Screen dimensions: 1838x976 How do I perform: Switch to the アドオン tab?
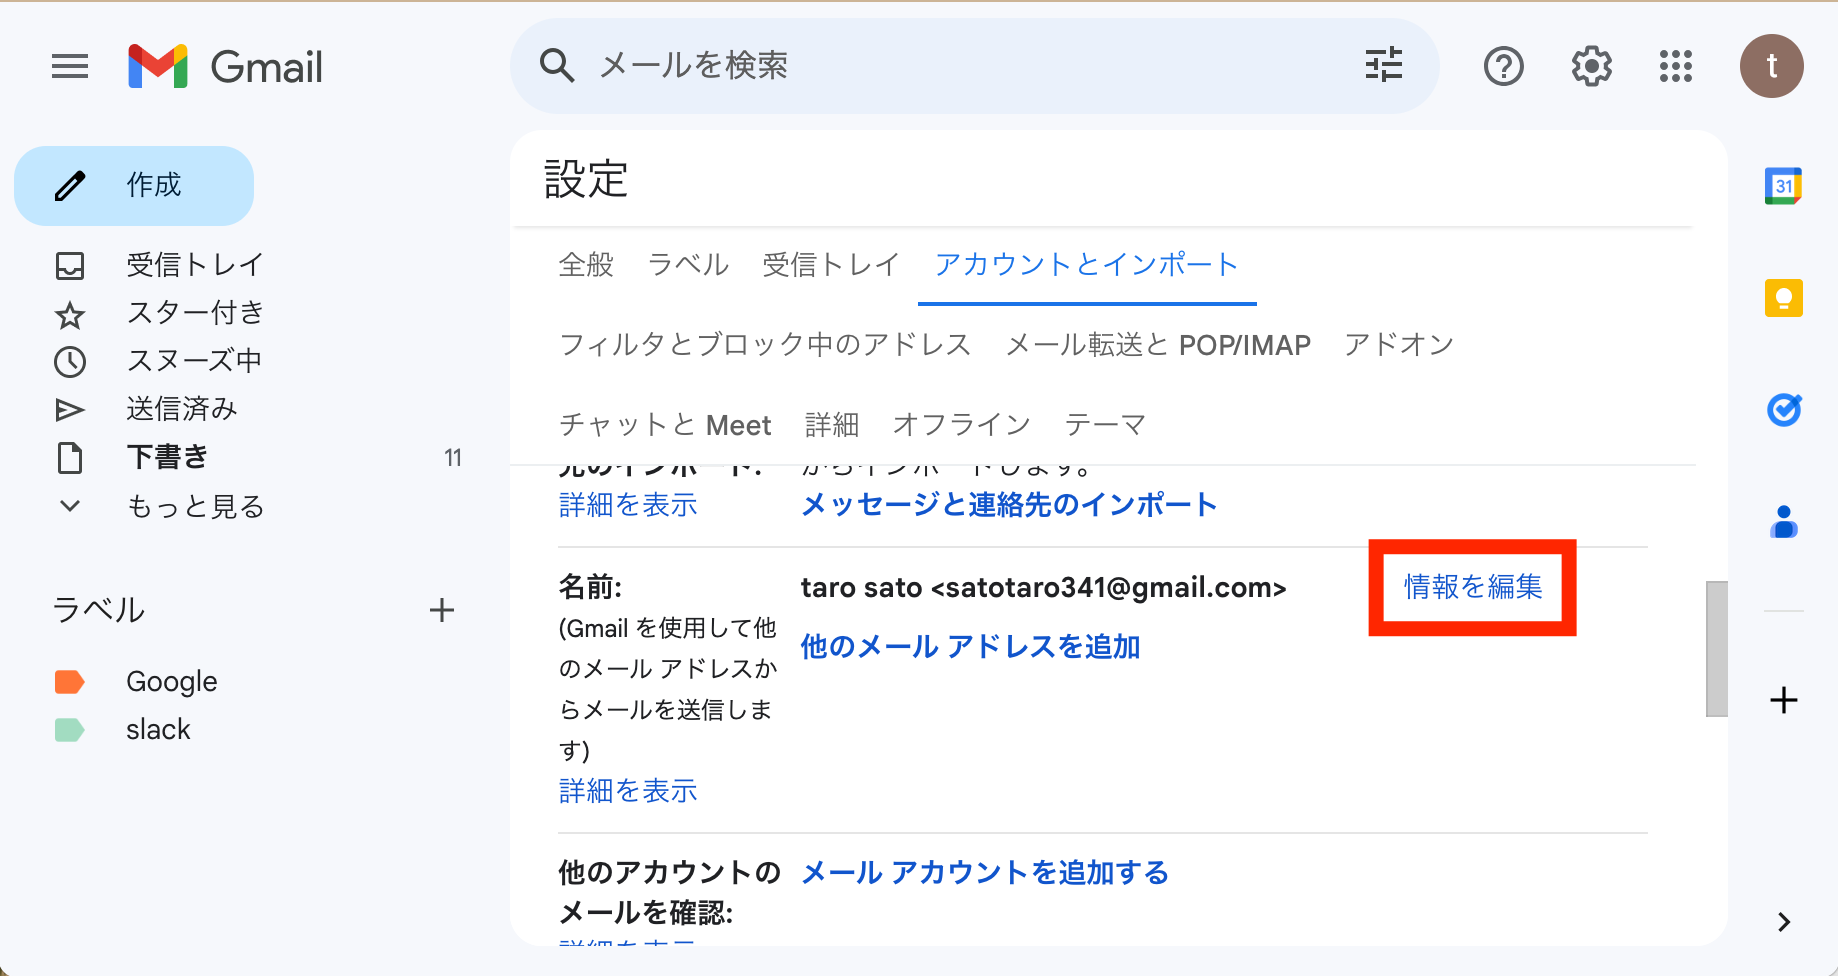(1399, 345)
